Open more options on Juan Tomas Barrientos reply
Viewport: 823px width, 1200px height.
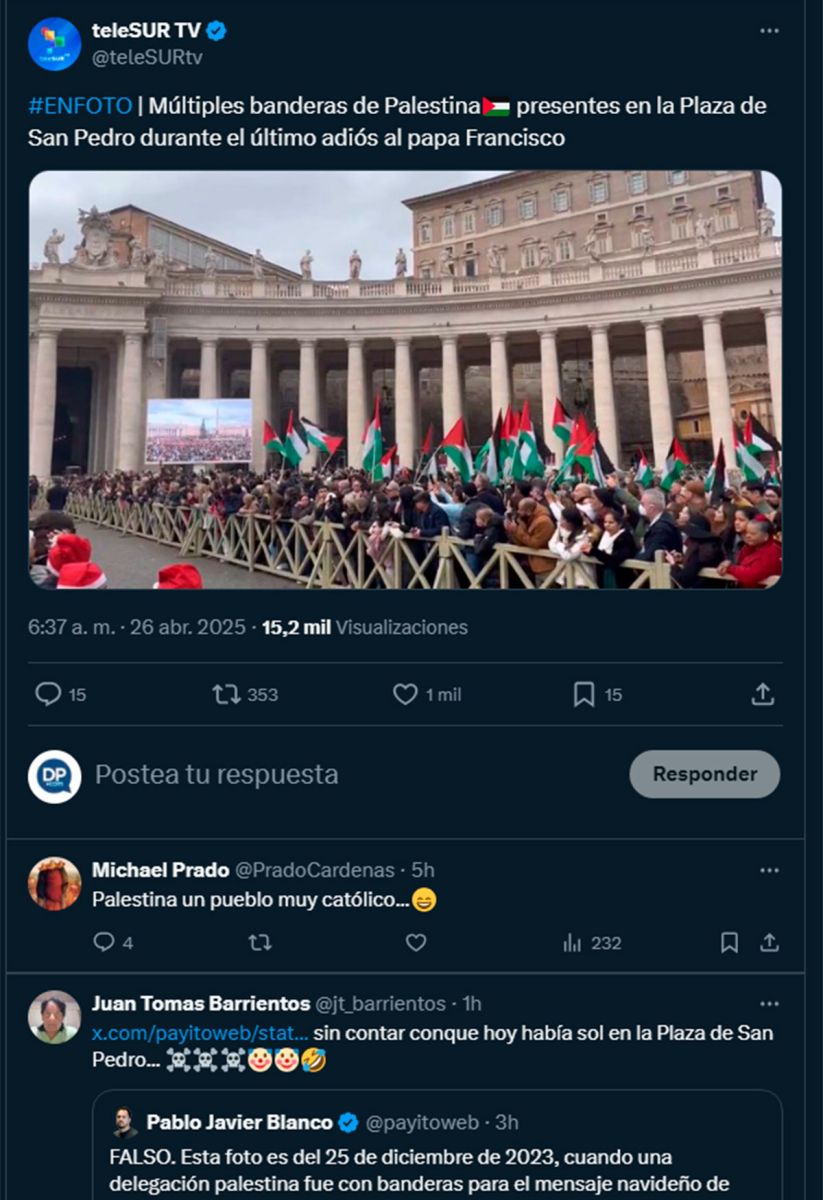pos(769,1003)
